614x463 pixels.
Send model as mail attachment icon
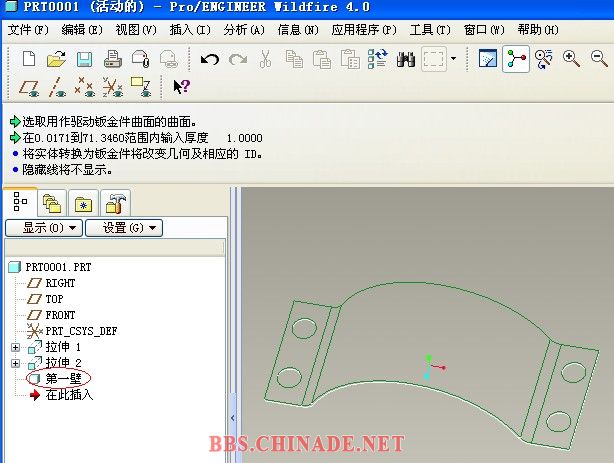click(x=141, y=59)
